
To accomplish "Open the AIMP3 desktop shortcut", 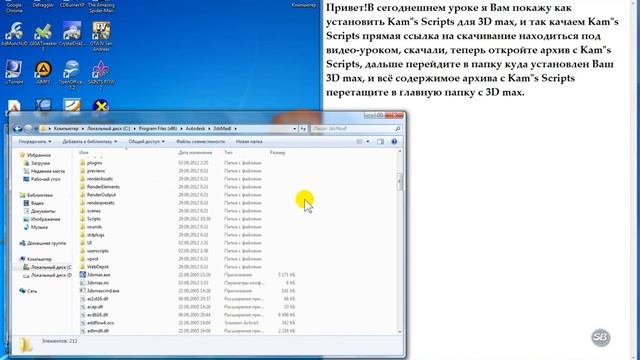I will pos(43,73).
